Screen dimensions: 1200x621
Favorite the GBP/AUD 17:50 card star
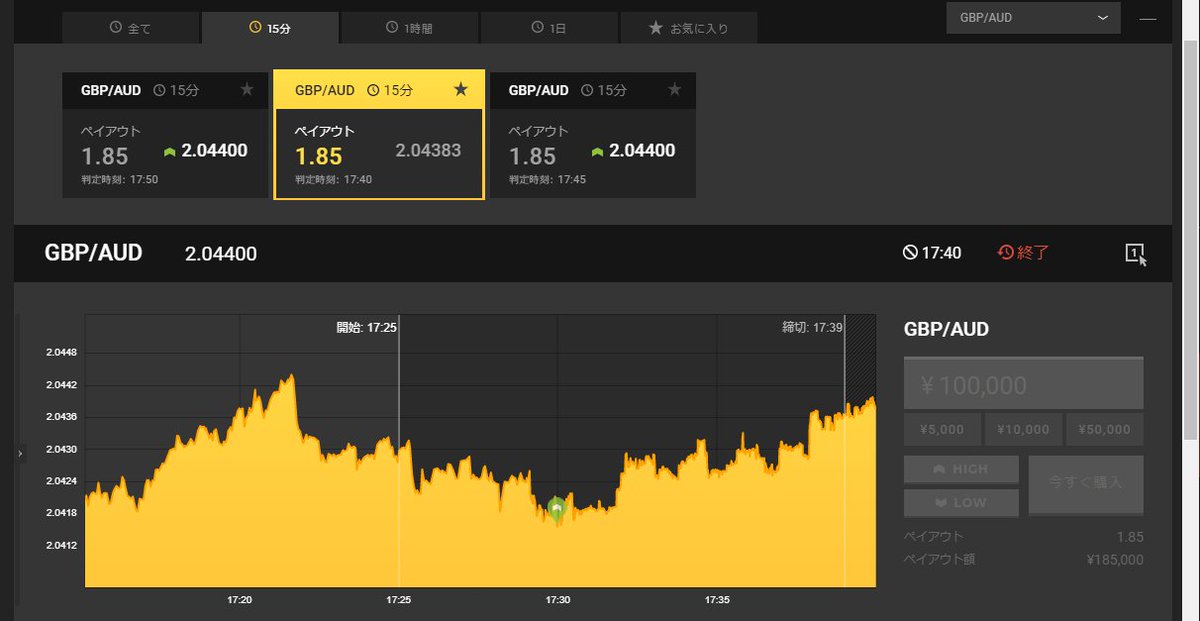click(247, 90)
